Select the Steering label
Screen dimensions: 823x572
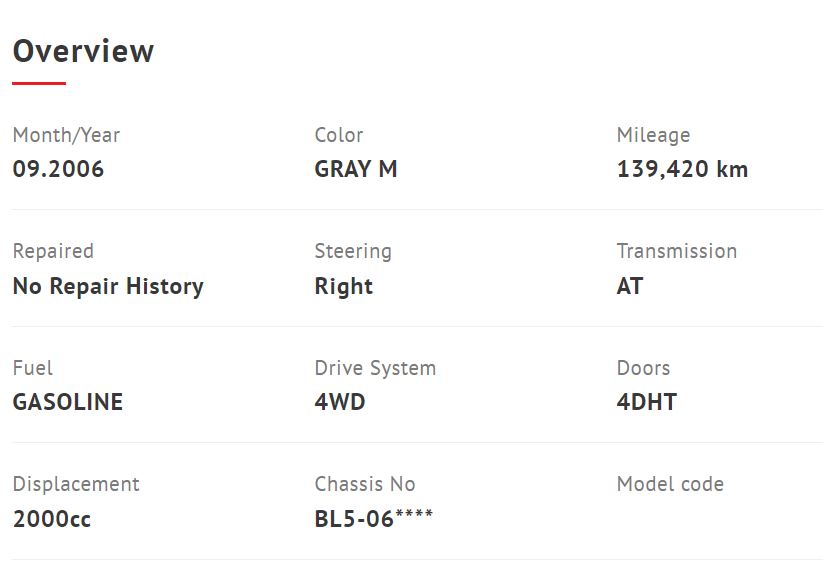(x=353, y=251)
